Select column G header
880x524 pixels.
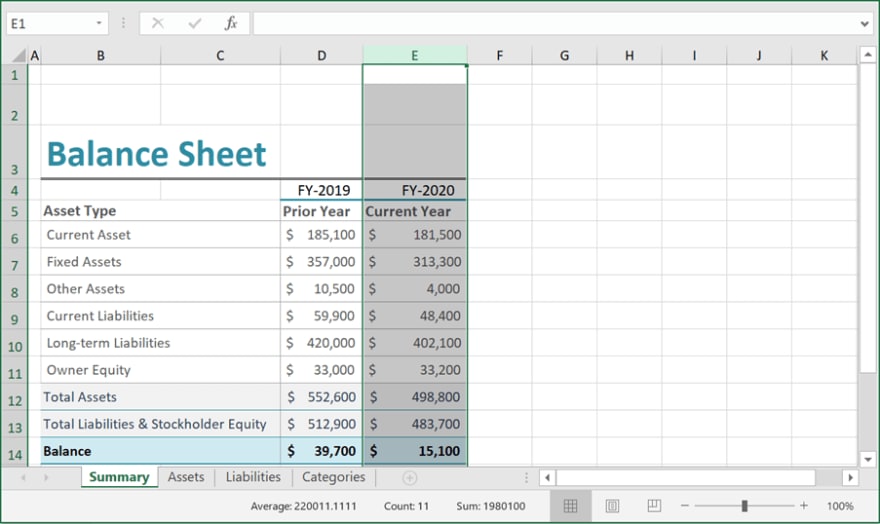(565, 55)
